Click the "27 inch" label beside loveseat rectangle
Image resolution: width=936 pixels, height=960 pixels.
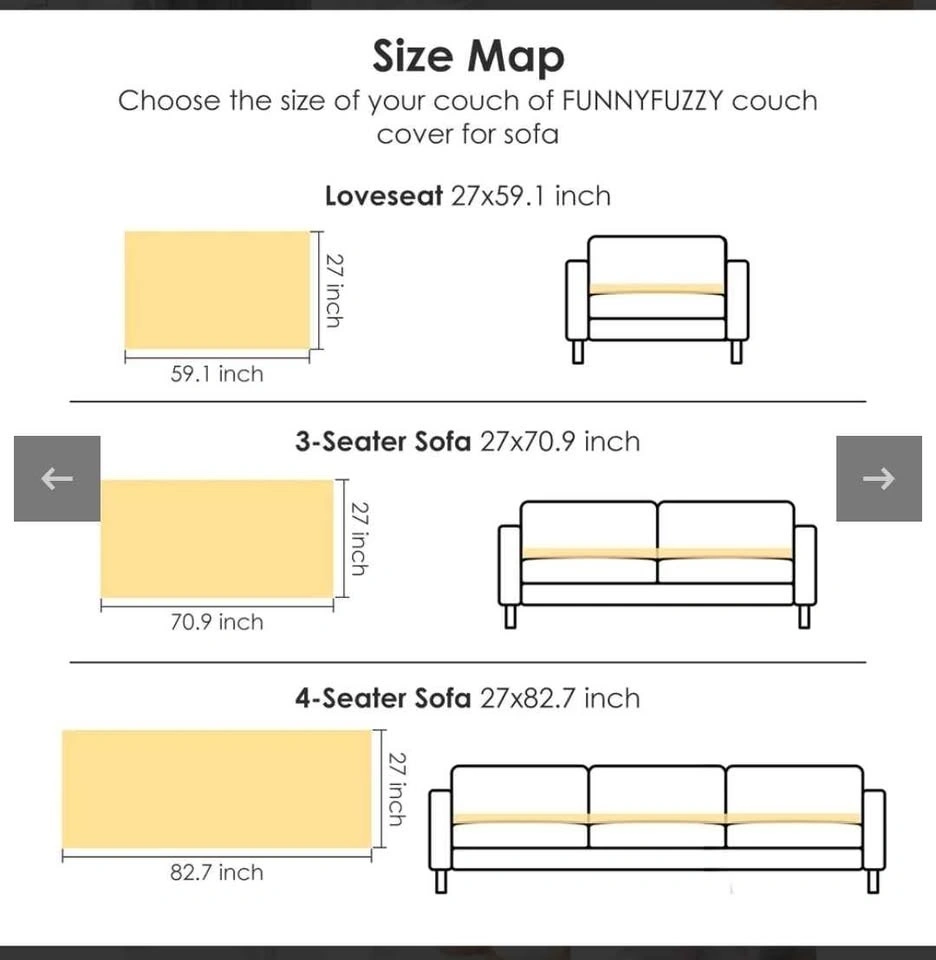[x=334, y=290]
